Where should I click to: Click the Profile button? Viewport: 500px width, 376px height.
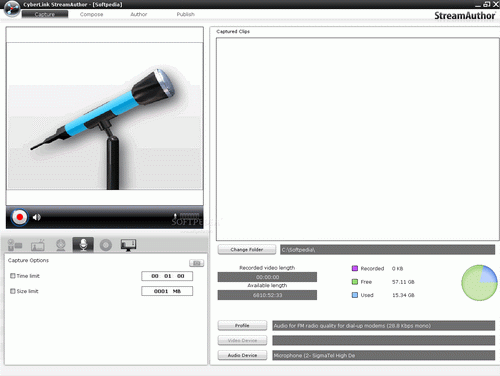pos(242,325)
